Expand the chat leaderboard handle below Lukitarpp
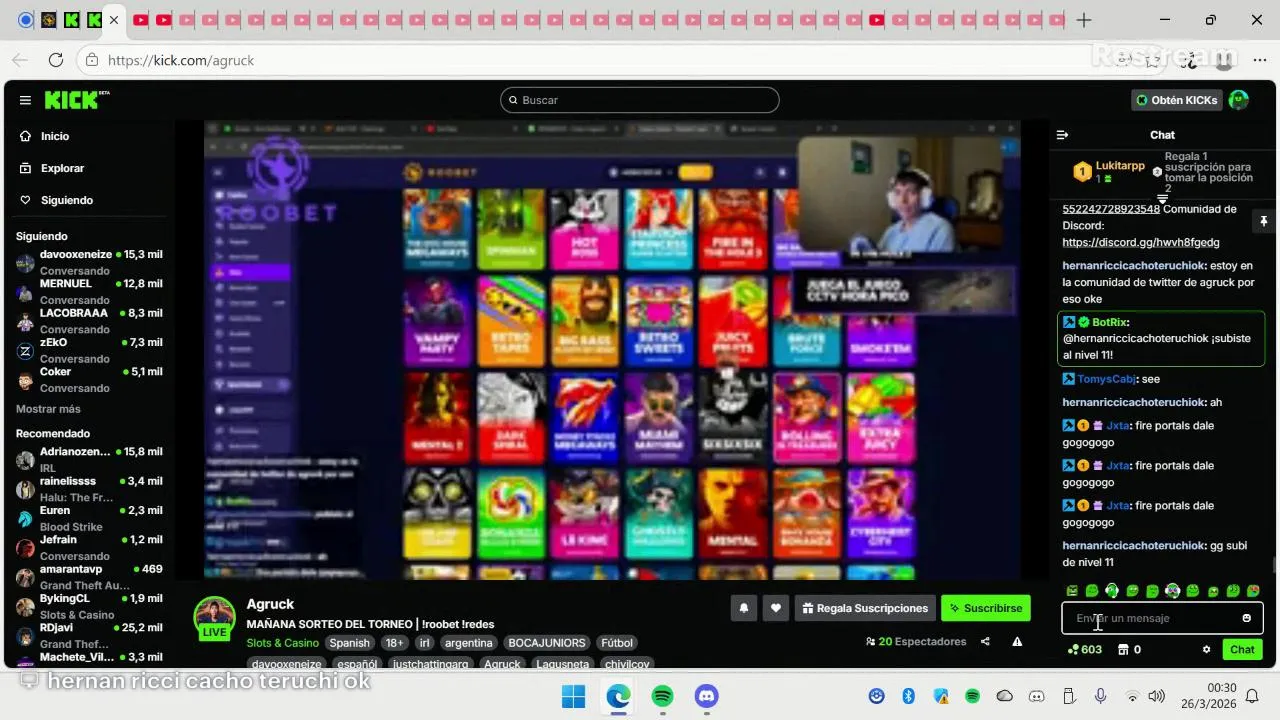The height and width of the screenshot is (720, 1280). [1162, 199]
